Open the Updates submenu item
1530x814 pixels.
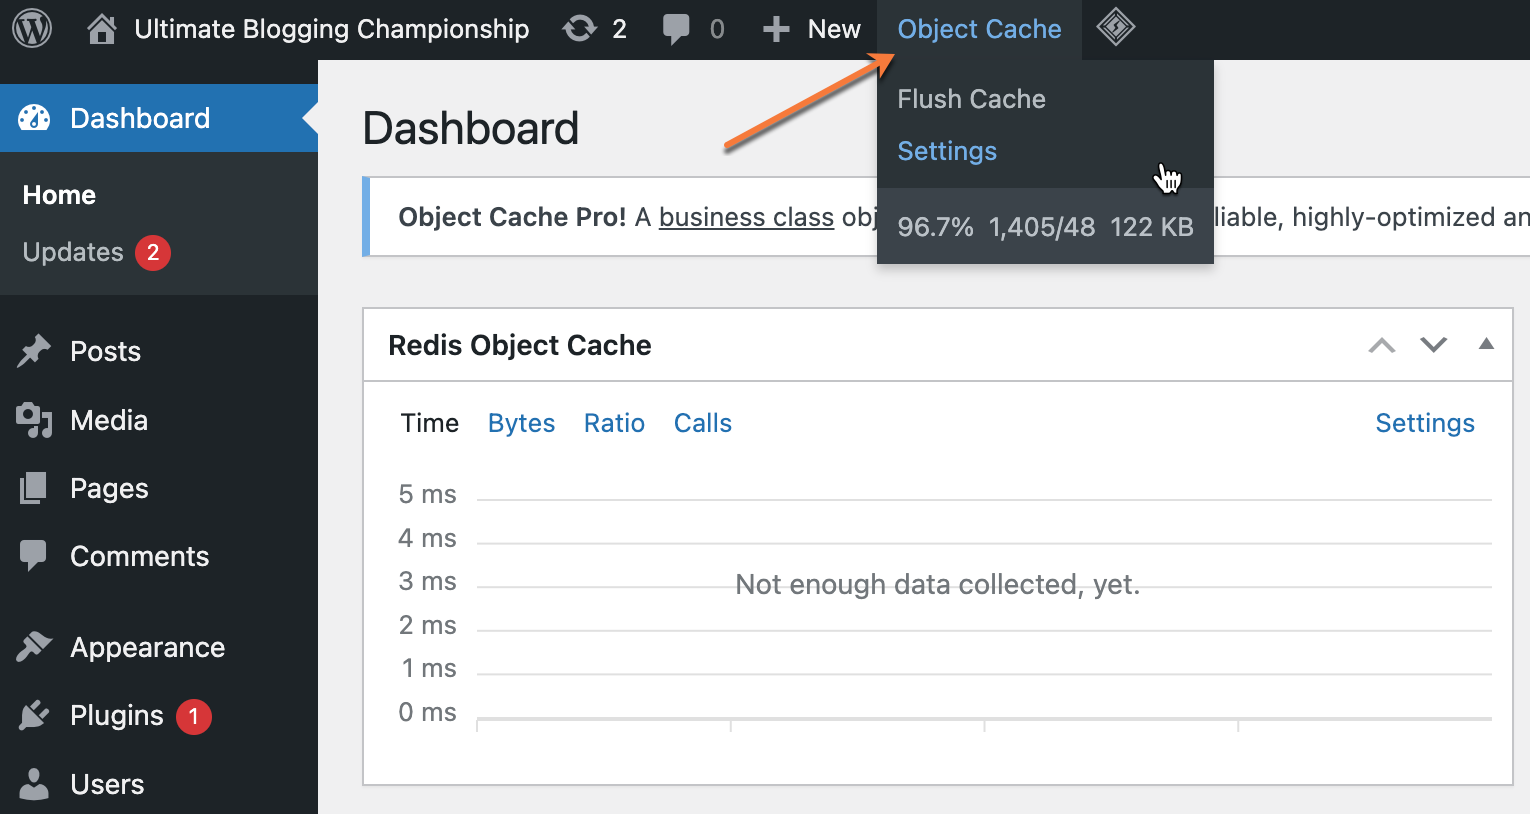(x=73, y=252)
